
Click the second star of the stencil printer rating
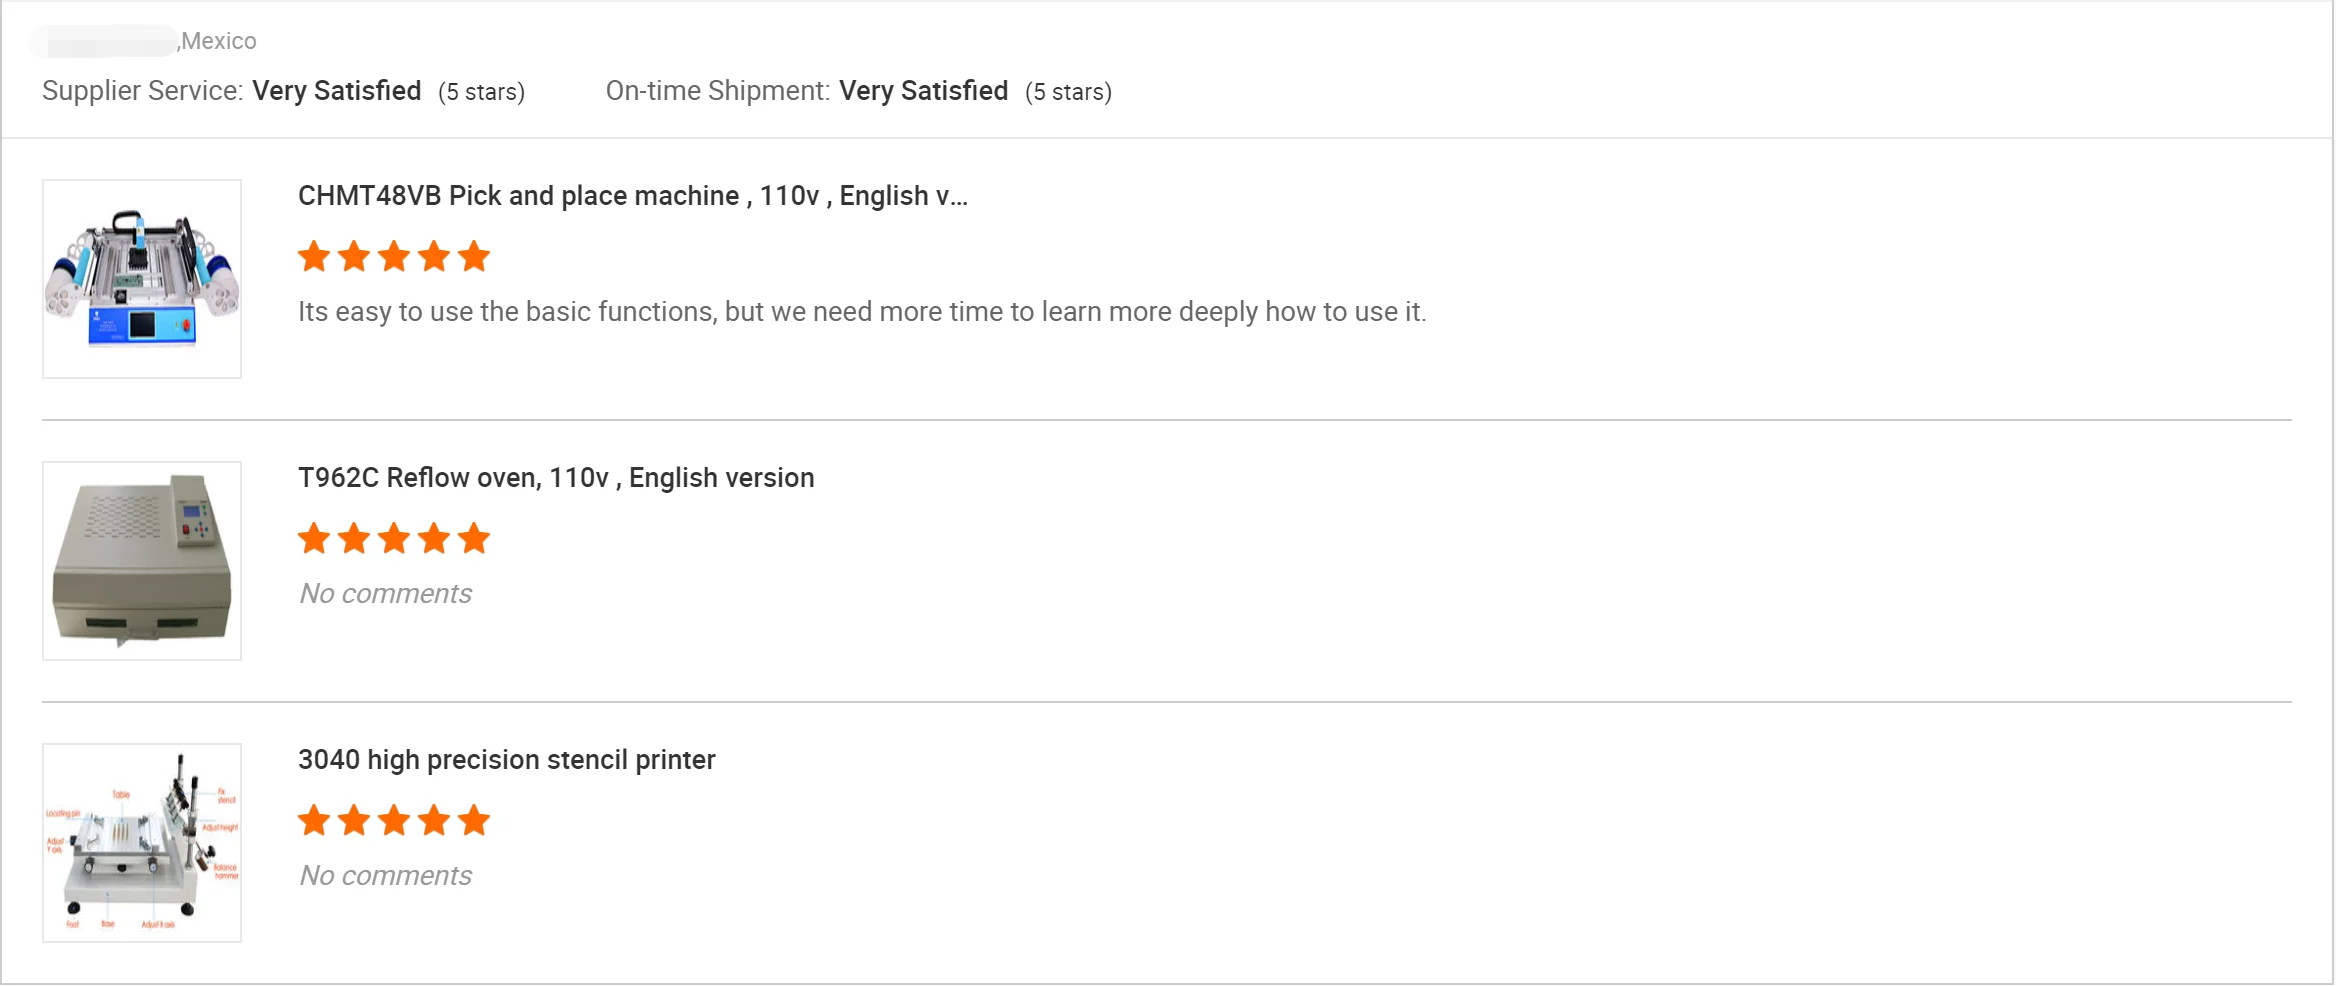(x=354, y=821)
